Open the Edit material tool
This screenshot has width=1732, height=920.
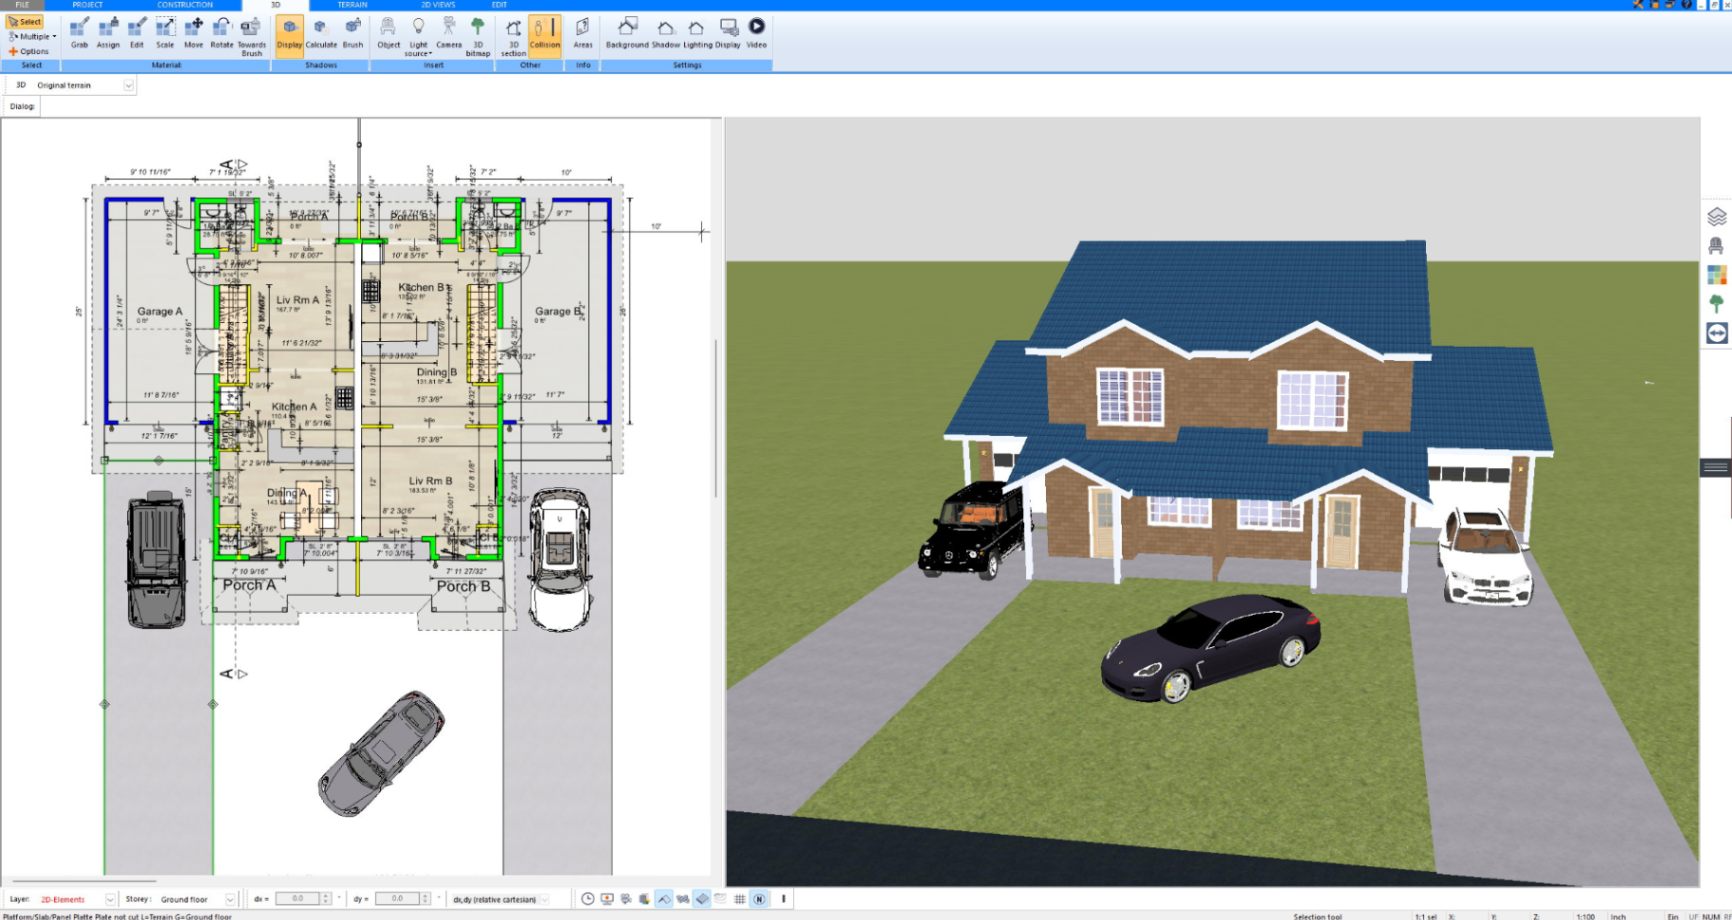[137, 33]
